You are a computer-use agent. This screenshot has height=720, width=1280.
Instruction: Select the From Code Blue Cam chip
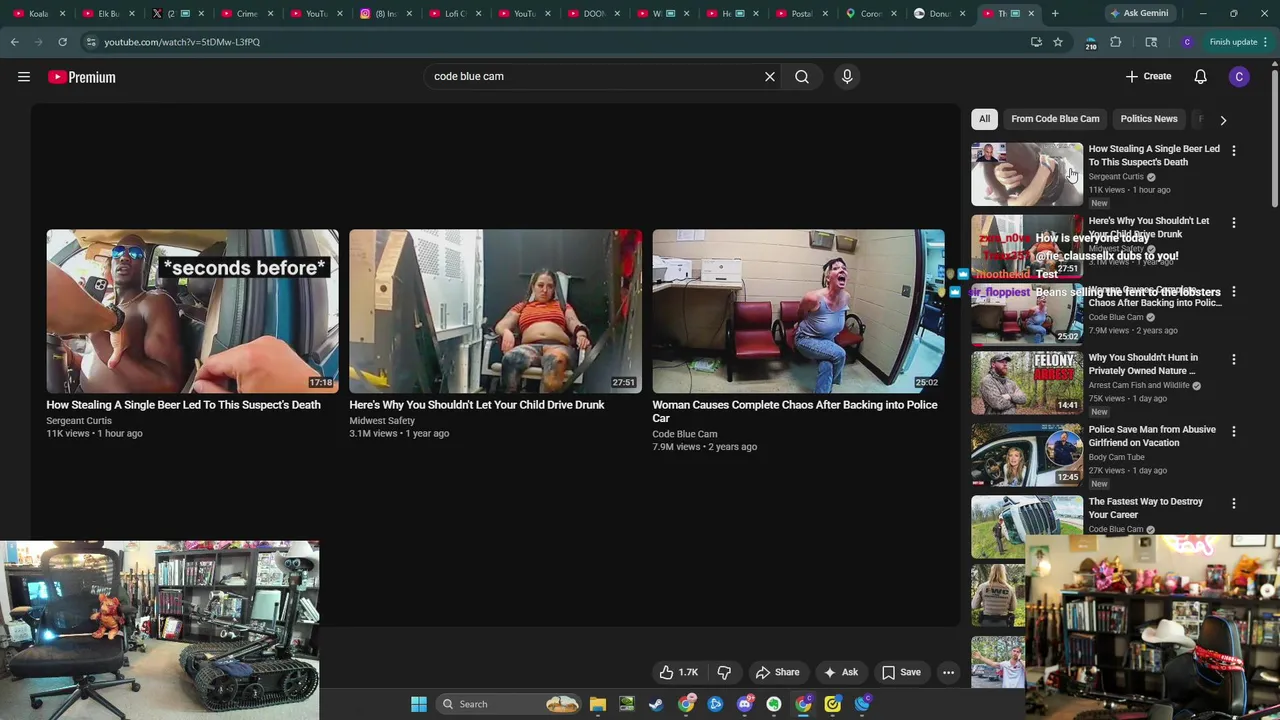tap(1055, 119)
